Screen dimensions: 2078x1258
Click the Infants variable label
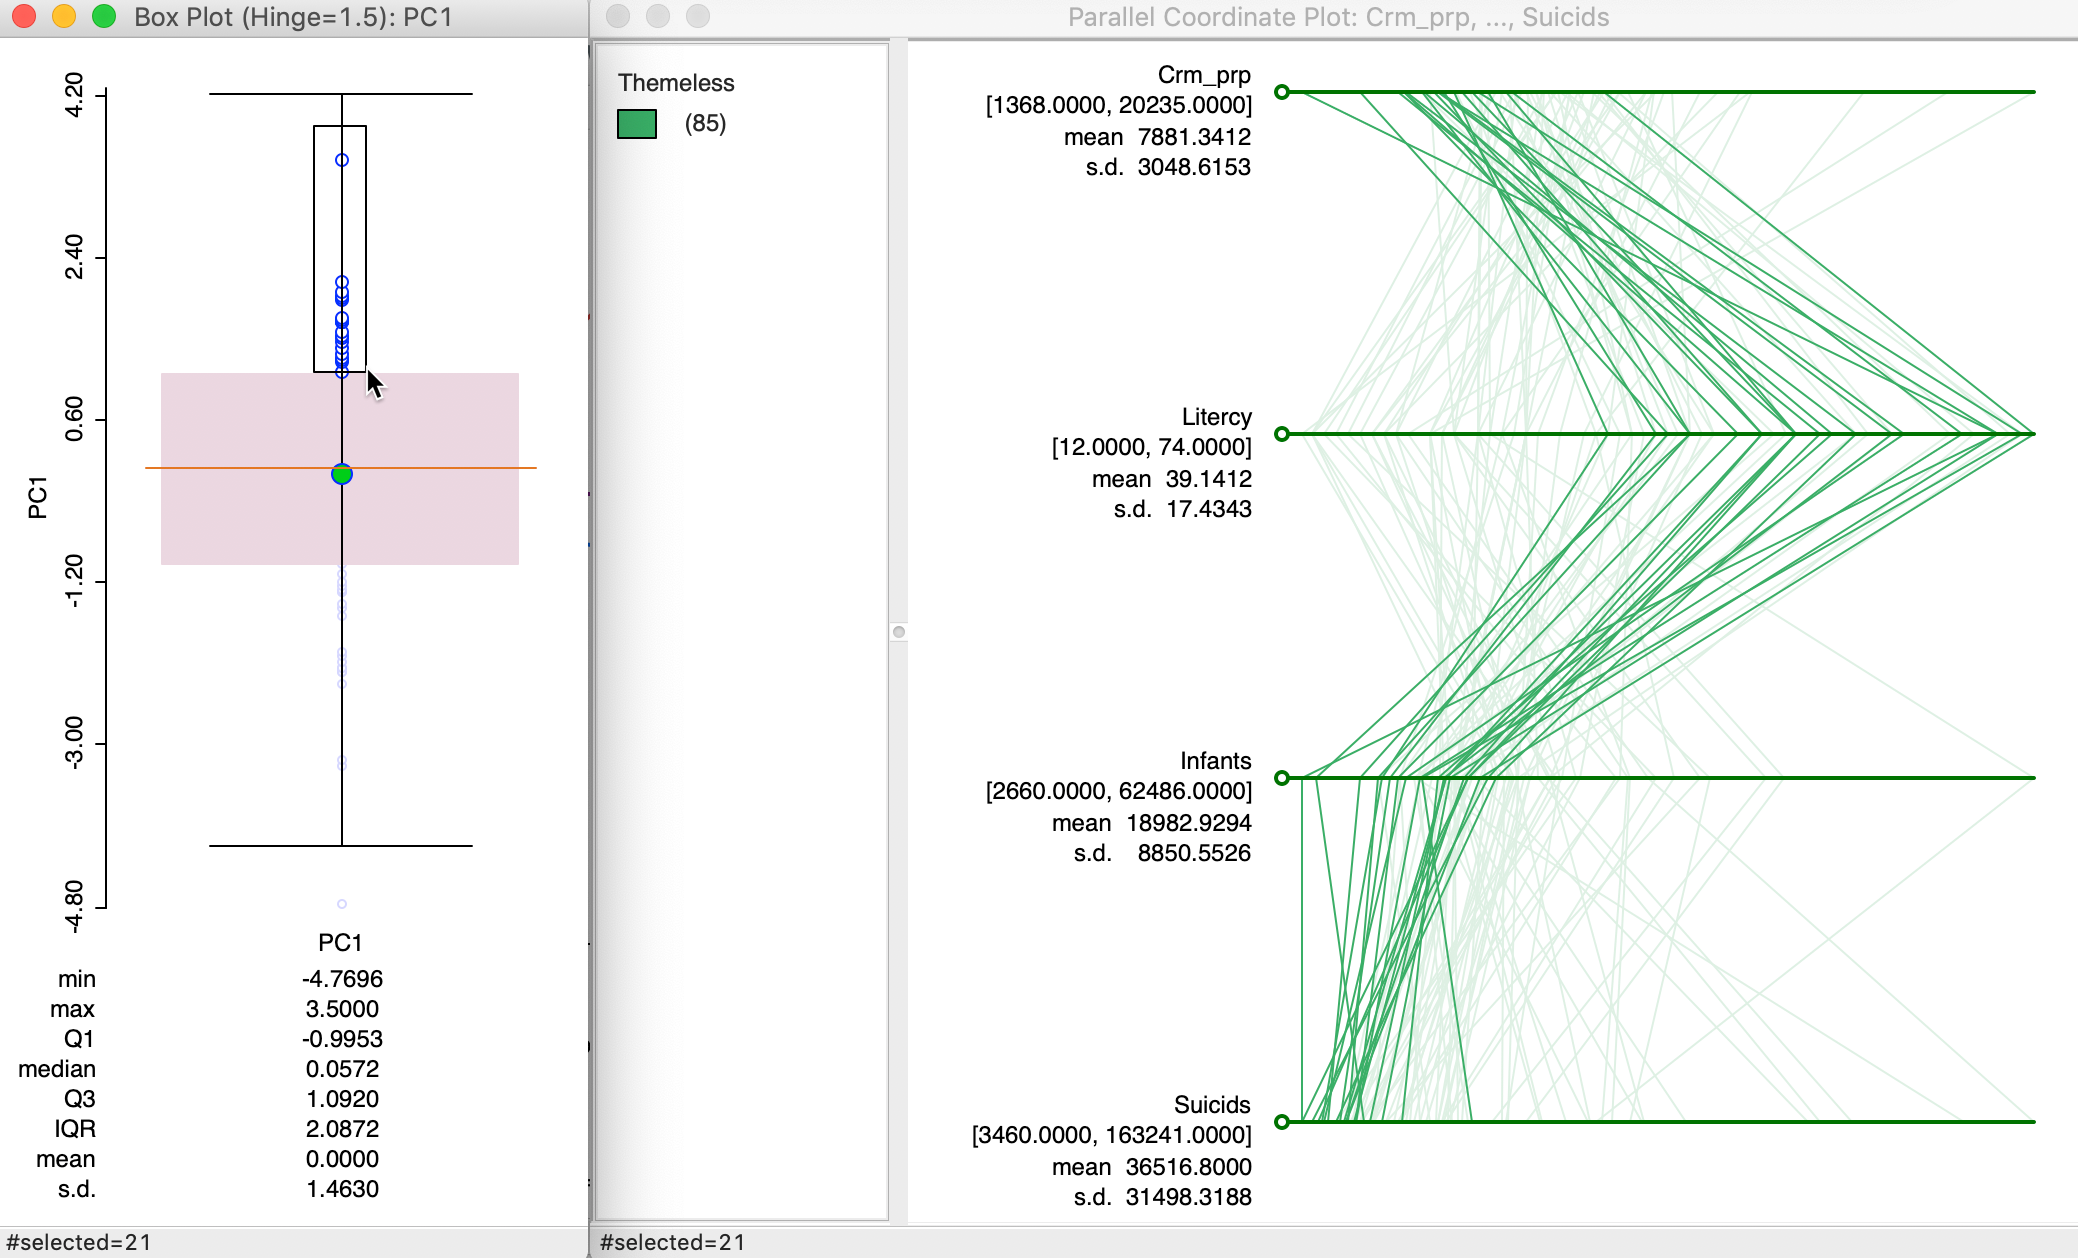(x=1215, y=761)
